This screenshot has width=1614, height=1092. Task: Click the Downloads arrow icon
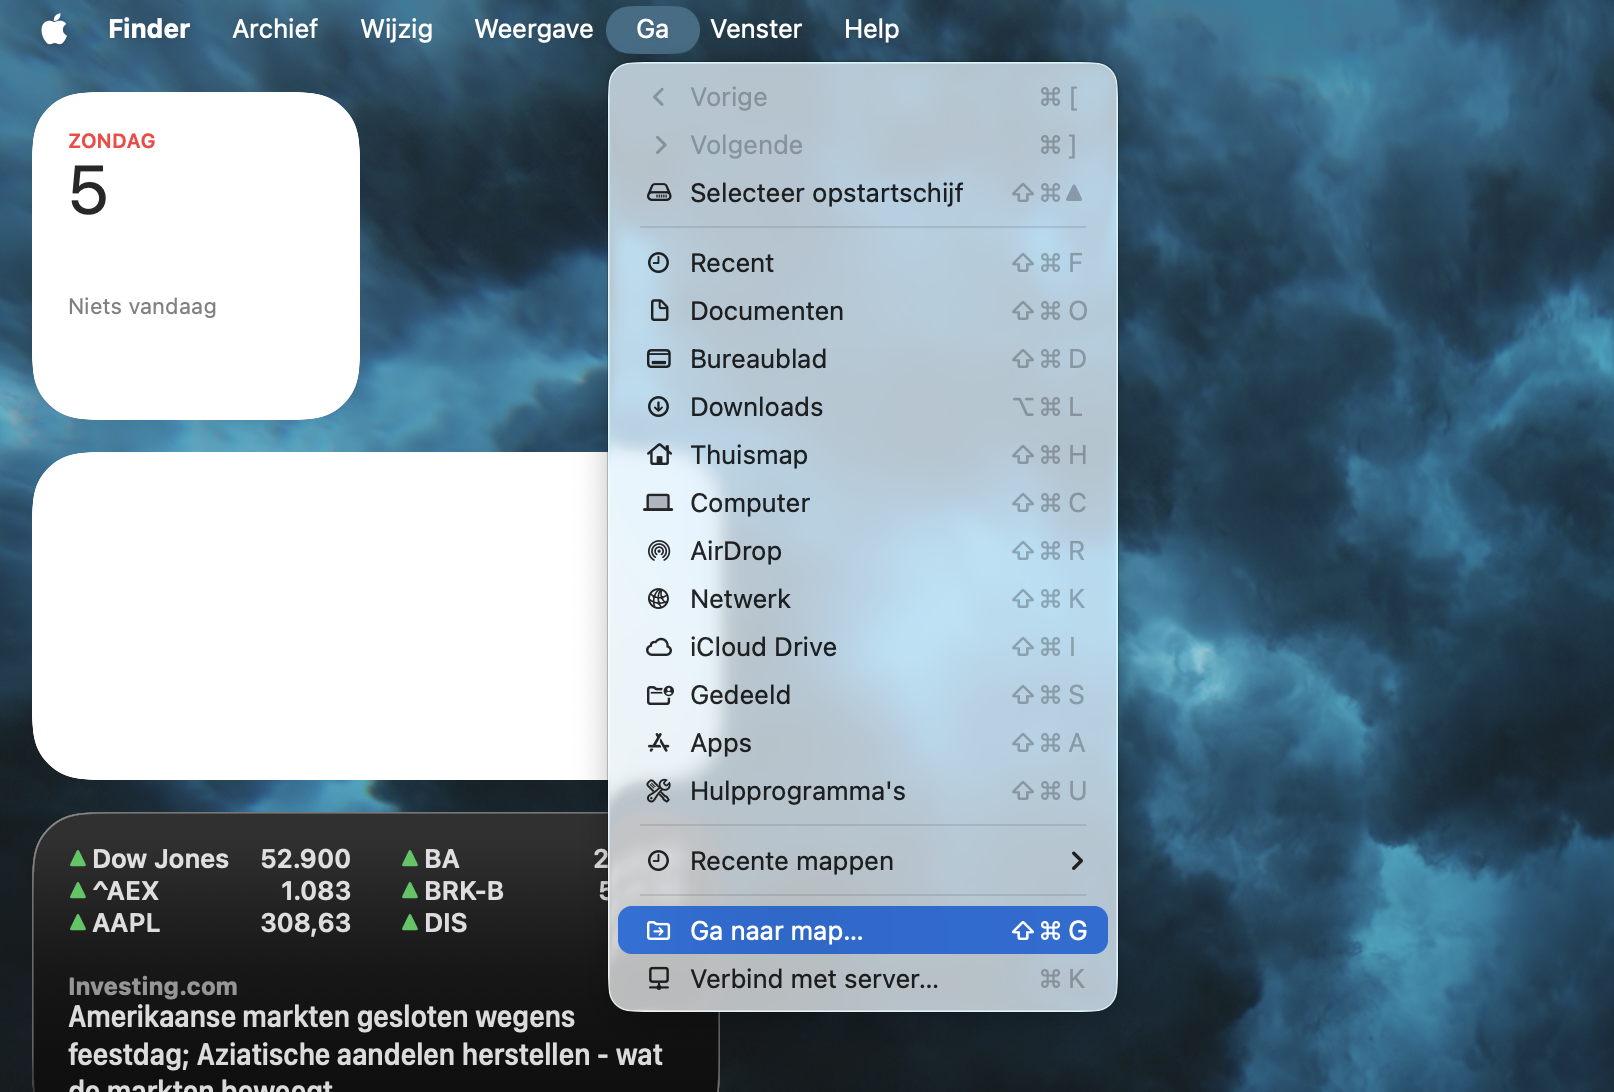[658, 407]
